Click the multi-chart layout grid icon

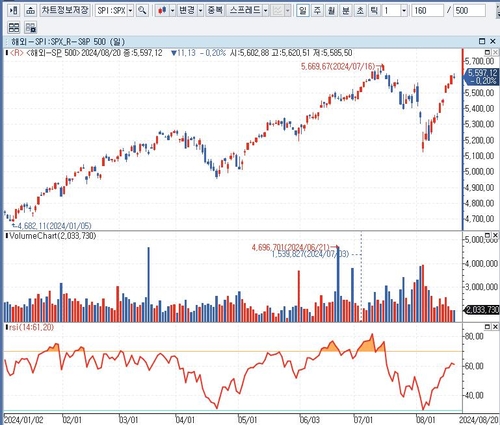14,27
